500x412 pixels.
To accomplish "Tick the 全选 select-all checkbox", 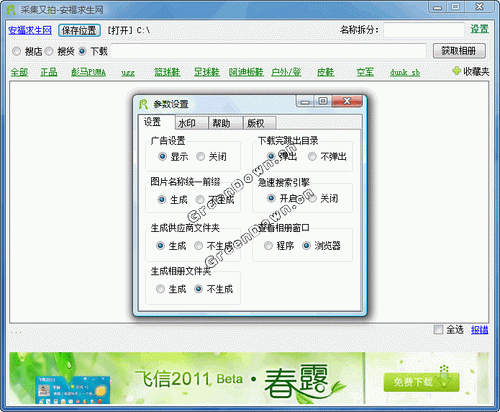I will 438,330.
